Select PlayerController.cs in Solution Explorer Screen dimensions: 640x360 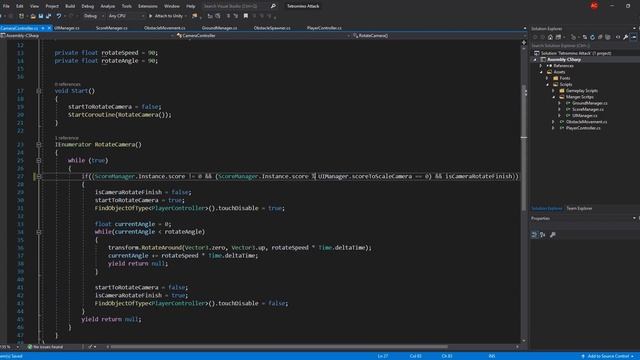(x=583, y=128)
